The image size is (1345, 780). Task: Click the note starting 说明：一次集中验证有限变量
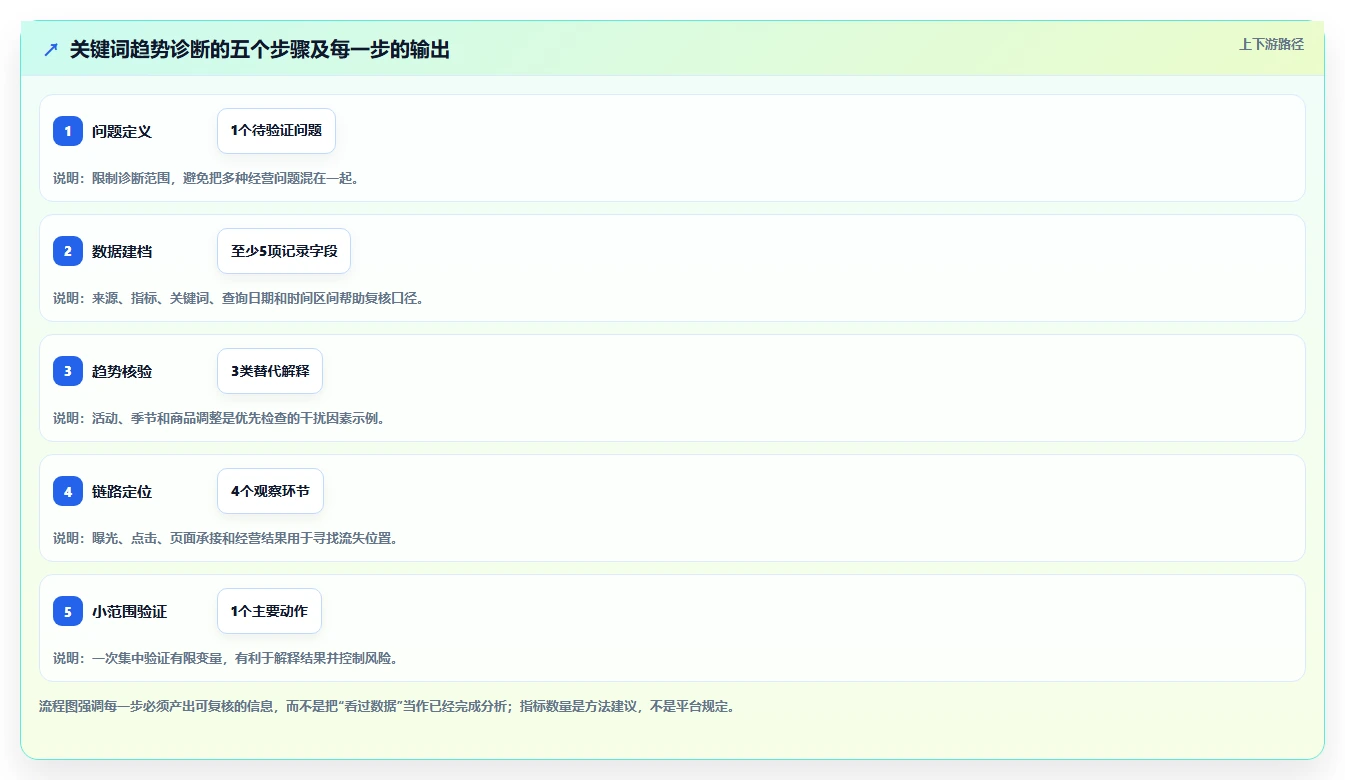(225, 658)
